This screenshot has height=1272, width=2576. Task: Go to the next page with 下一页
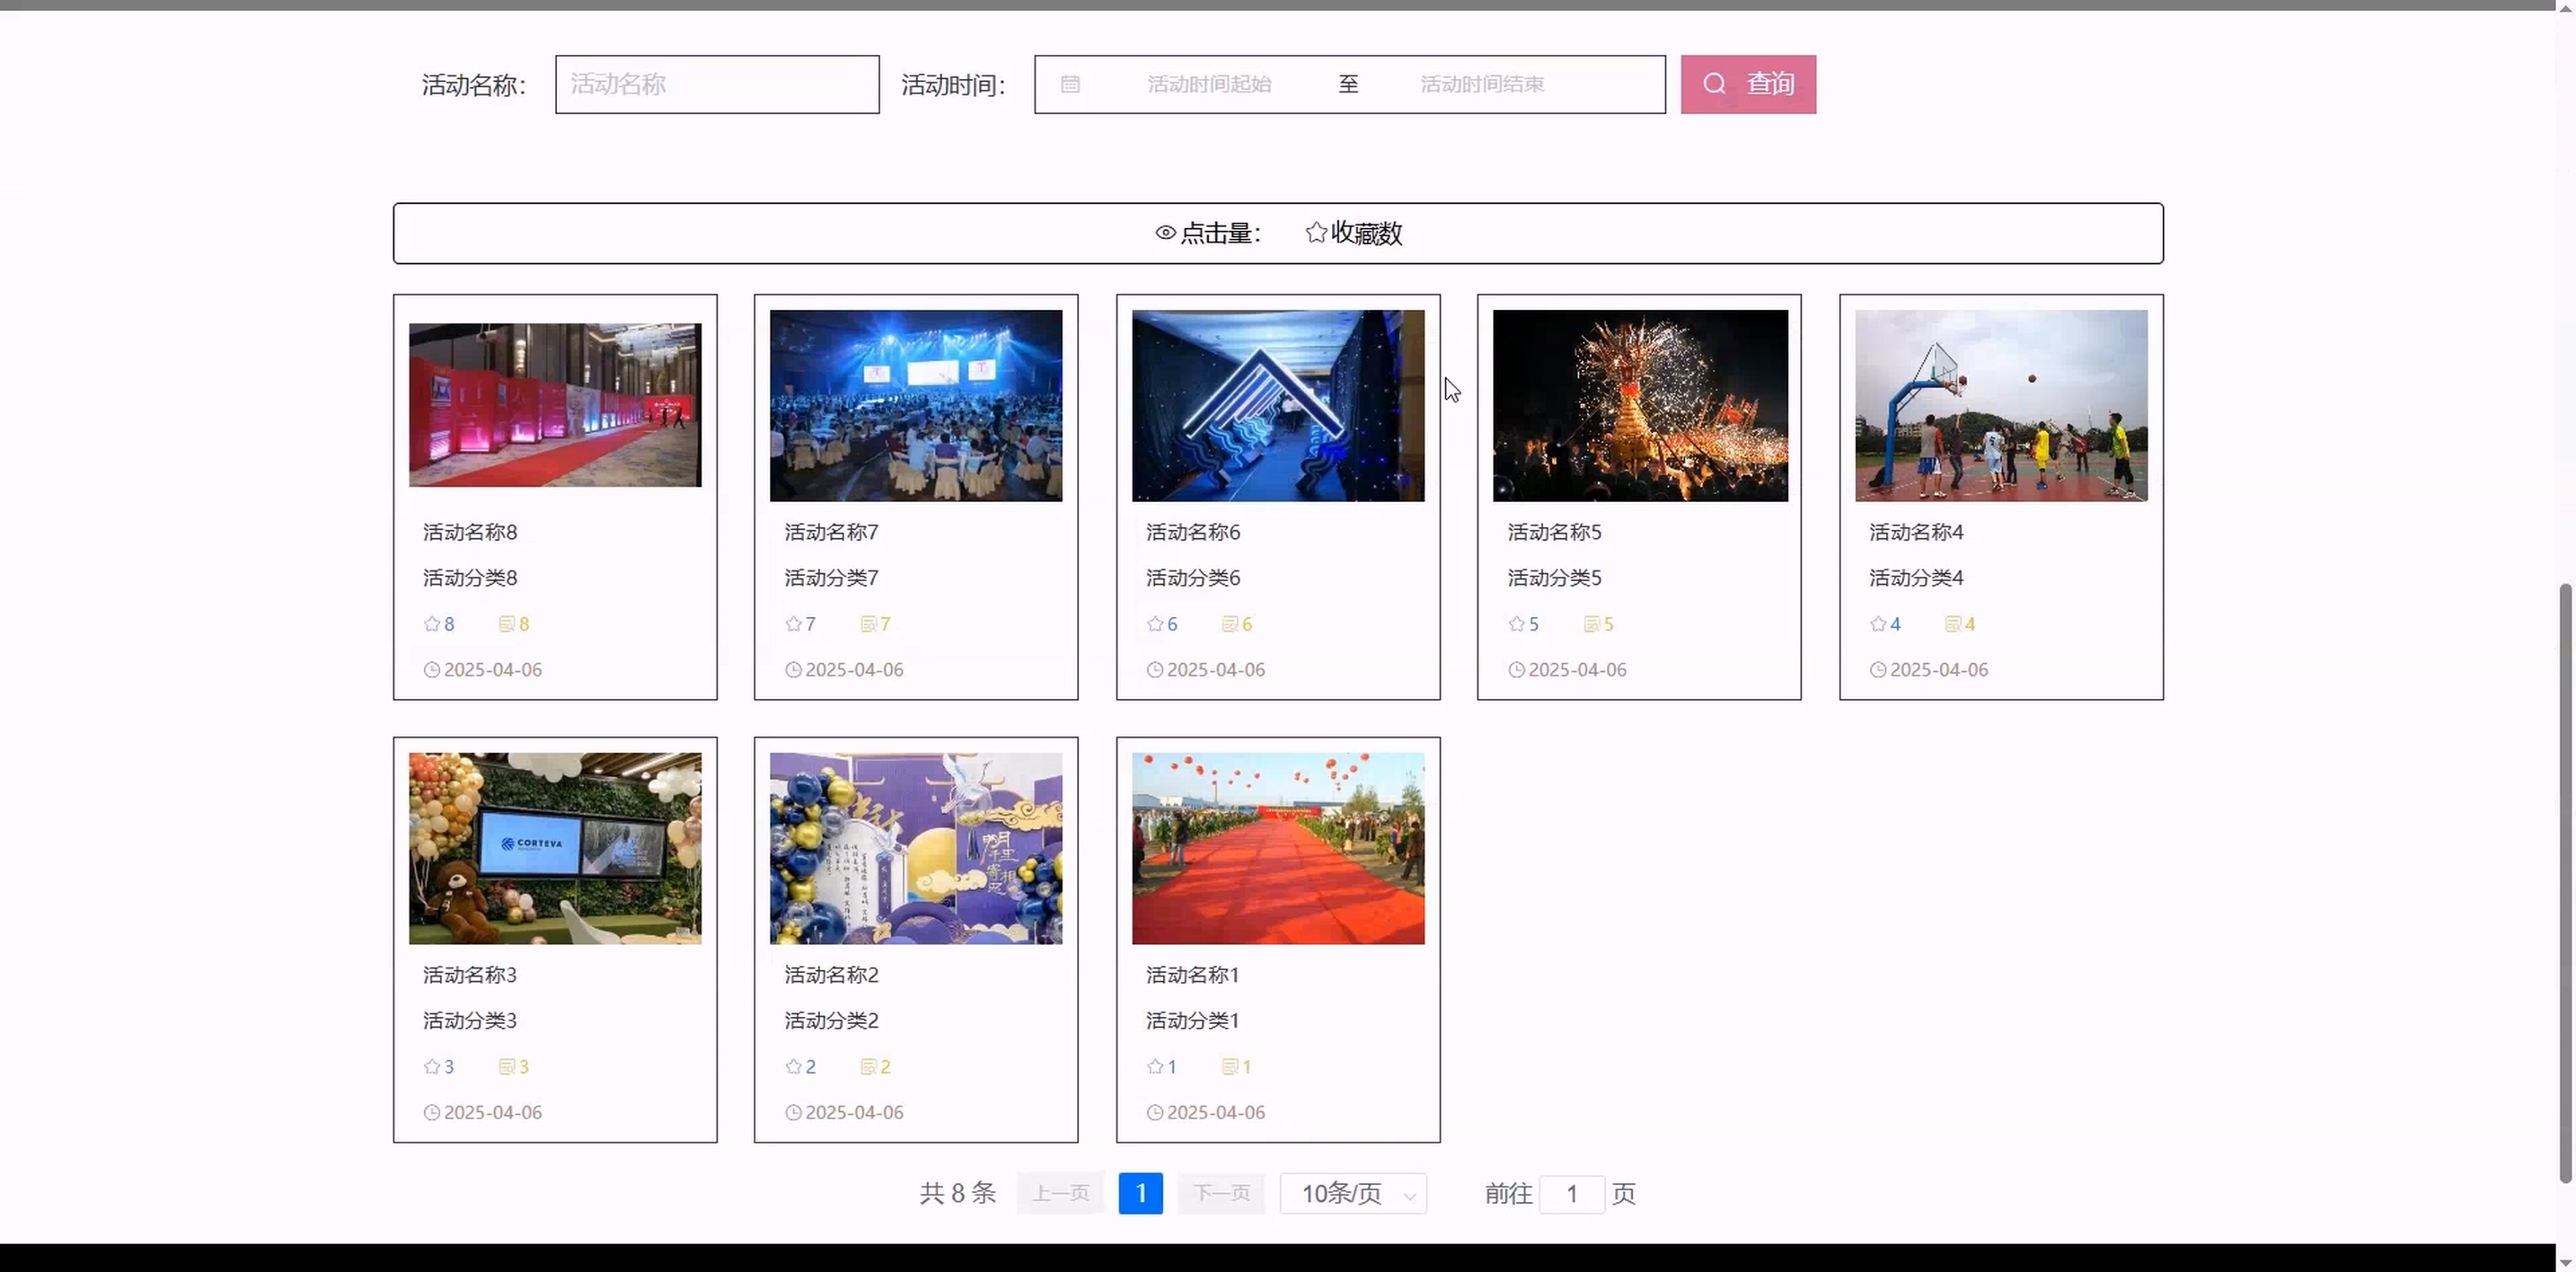tap(1221, 1194)
